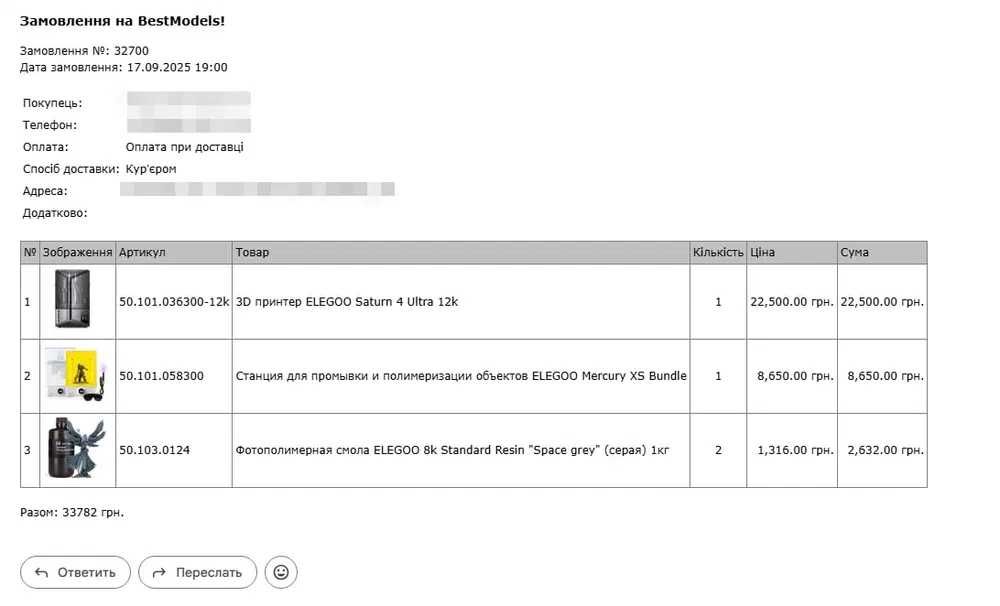The width and height of the screenshot is (1000, 606).
Task: Click the Зображення column header
Action: 78,252
